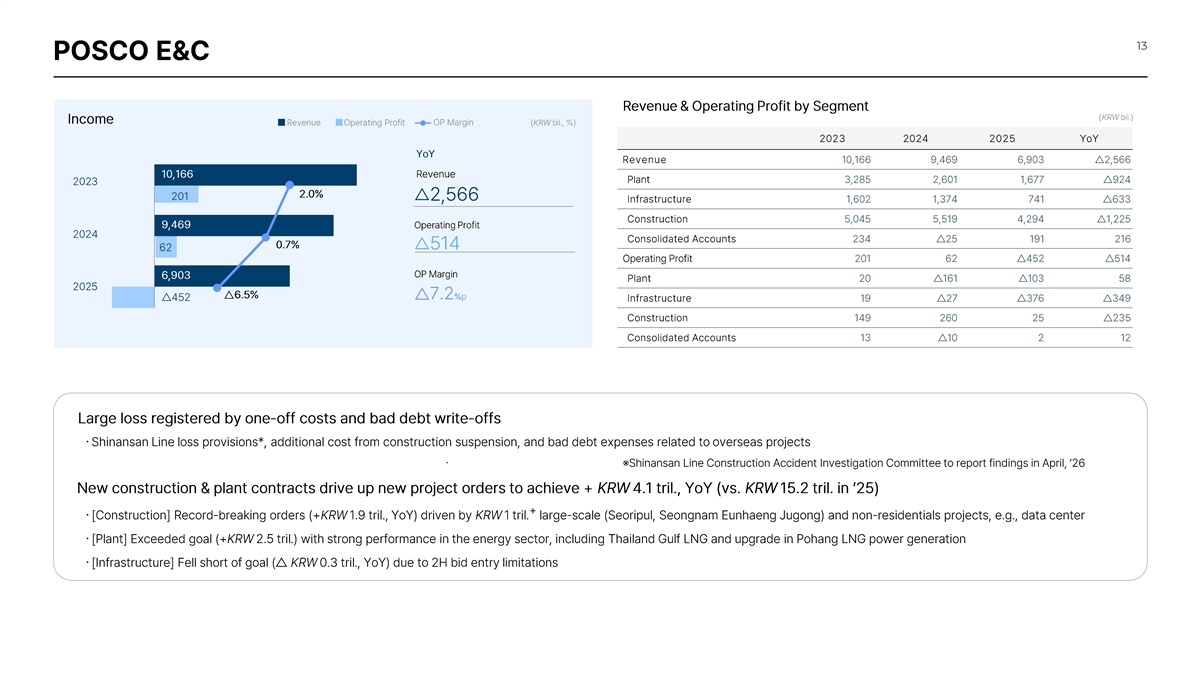Image resolution: width=1200 pixels, height=675 pixels.
Task: Click the POSCO E&C slide title
Action: click(x=131, y=50)
